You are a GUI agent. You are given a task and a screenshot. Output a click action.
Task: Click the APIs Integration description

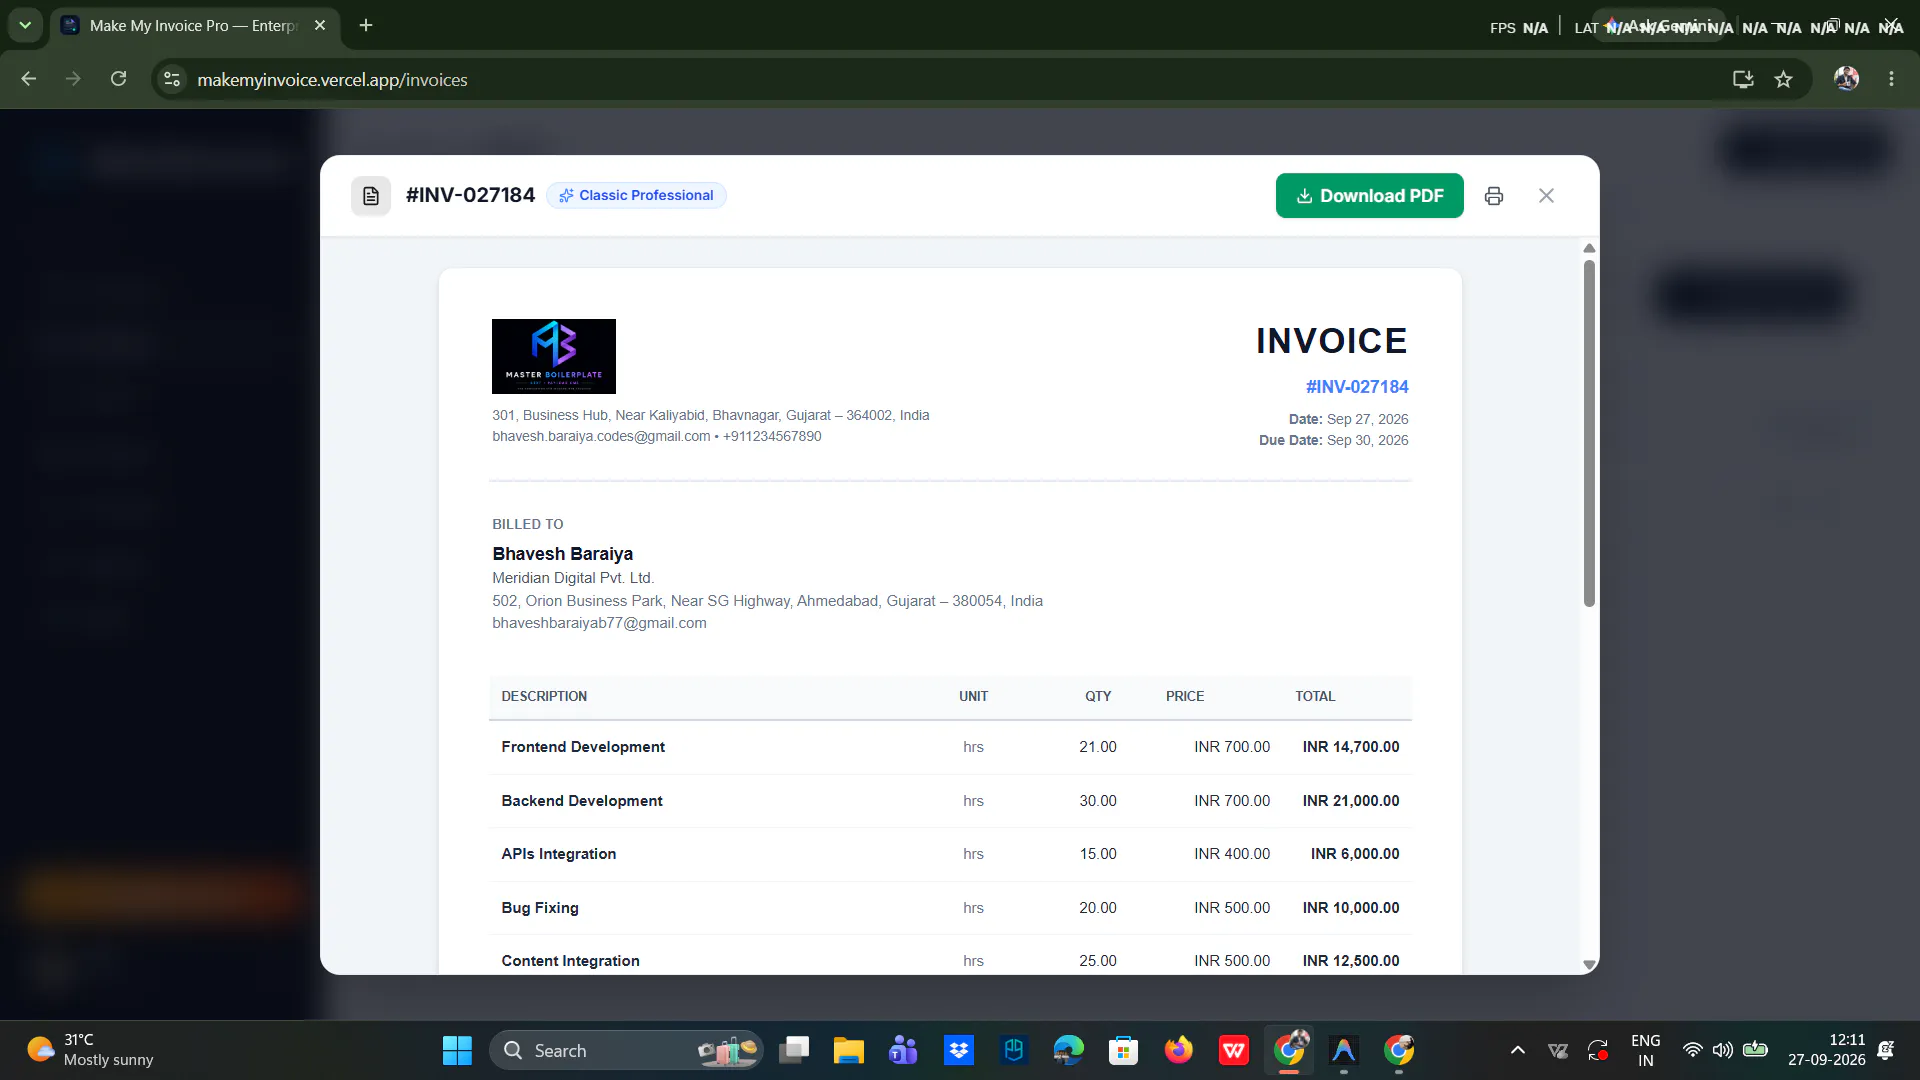[x=558, y=854]
